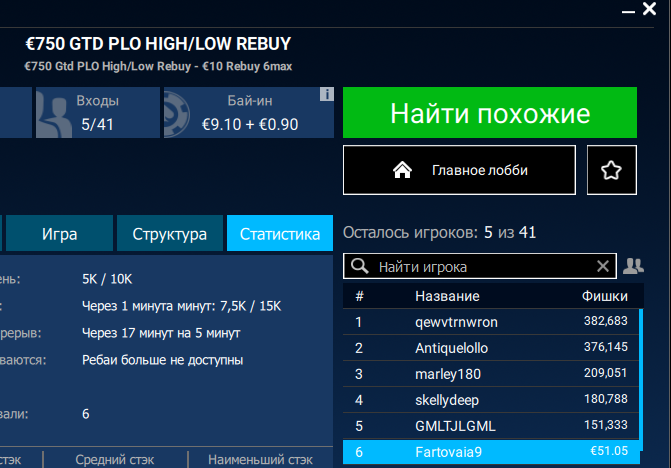Click the 151,333 chip count
Screen dimensions: 671x468
tap(606, 425)
